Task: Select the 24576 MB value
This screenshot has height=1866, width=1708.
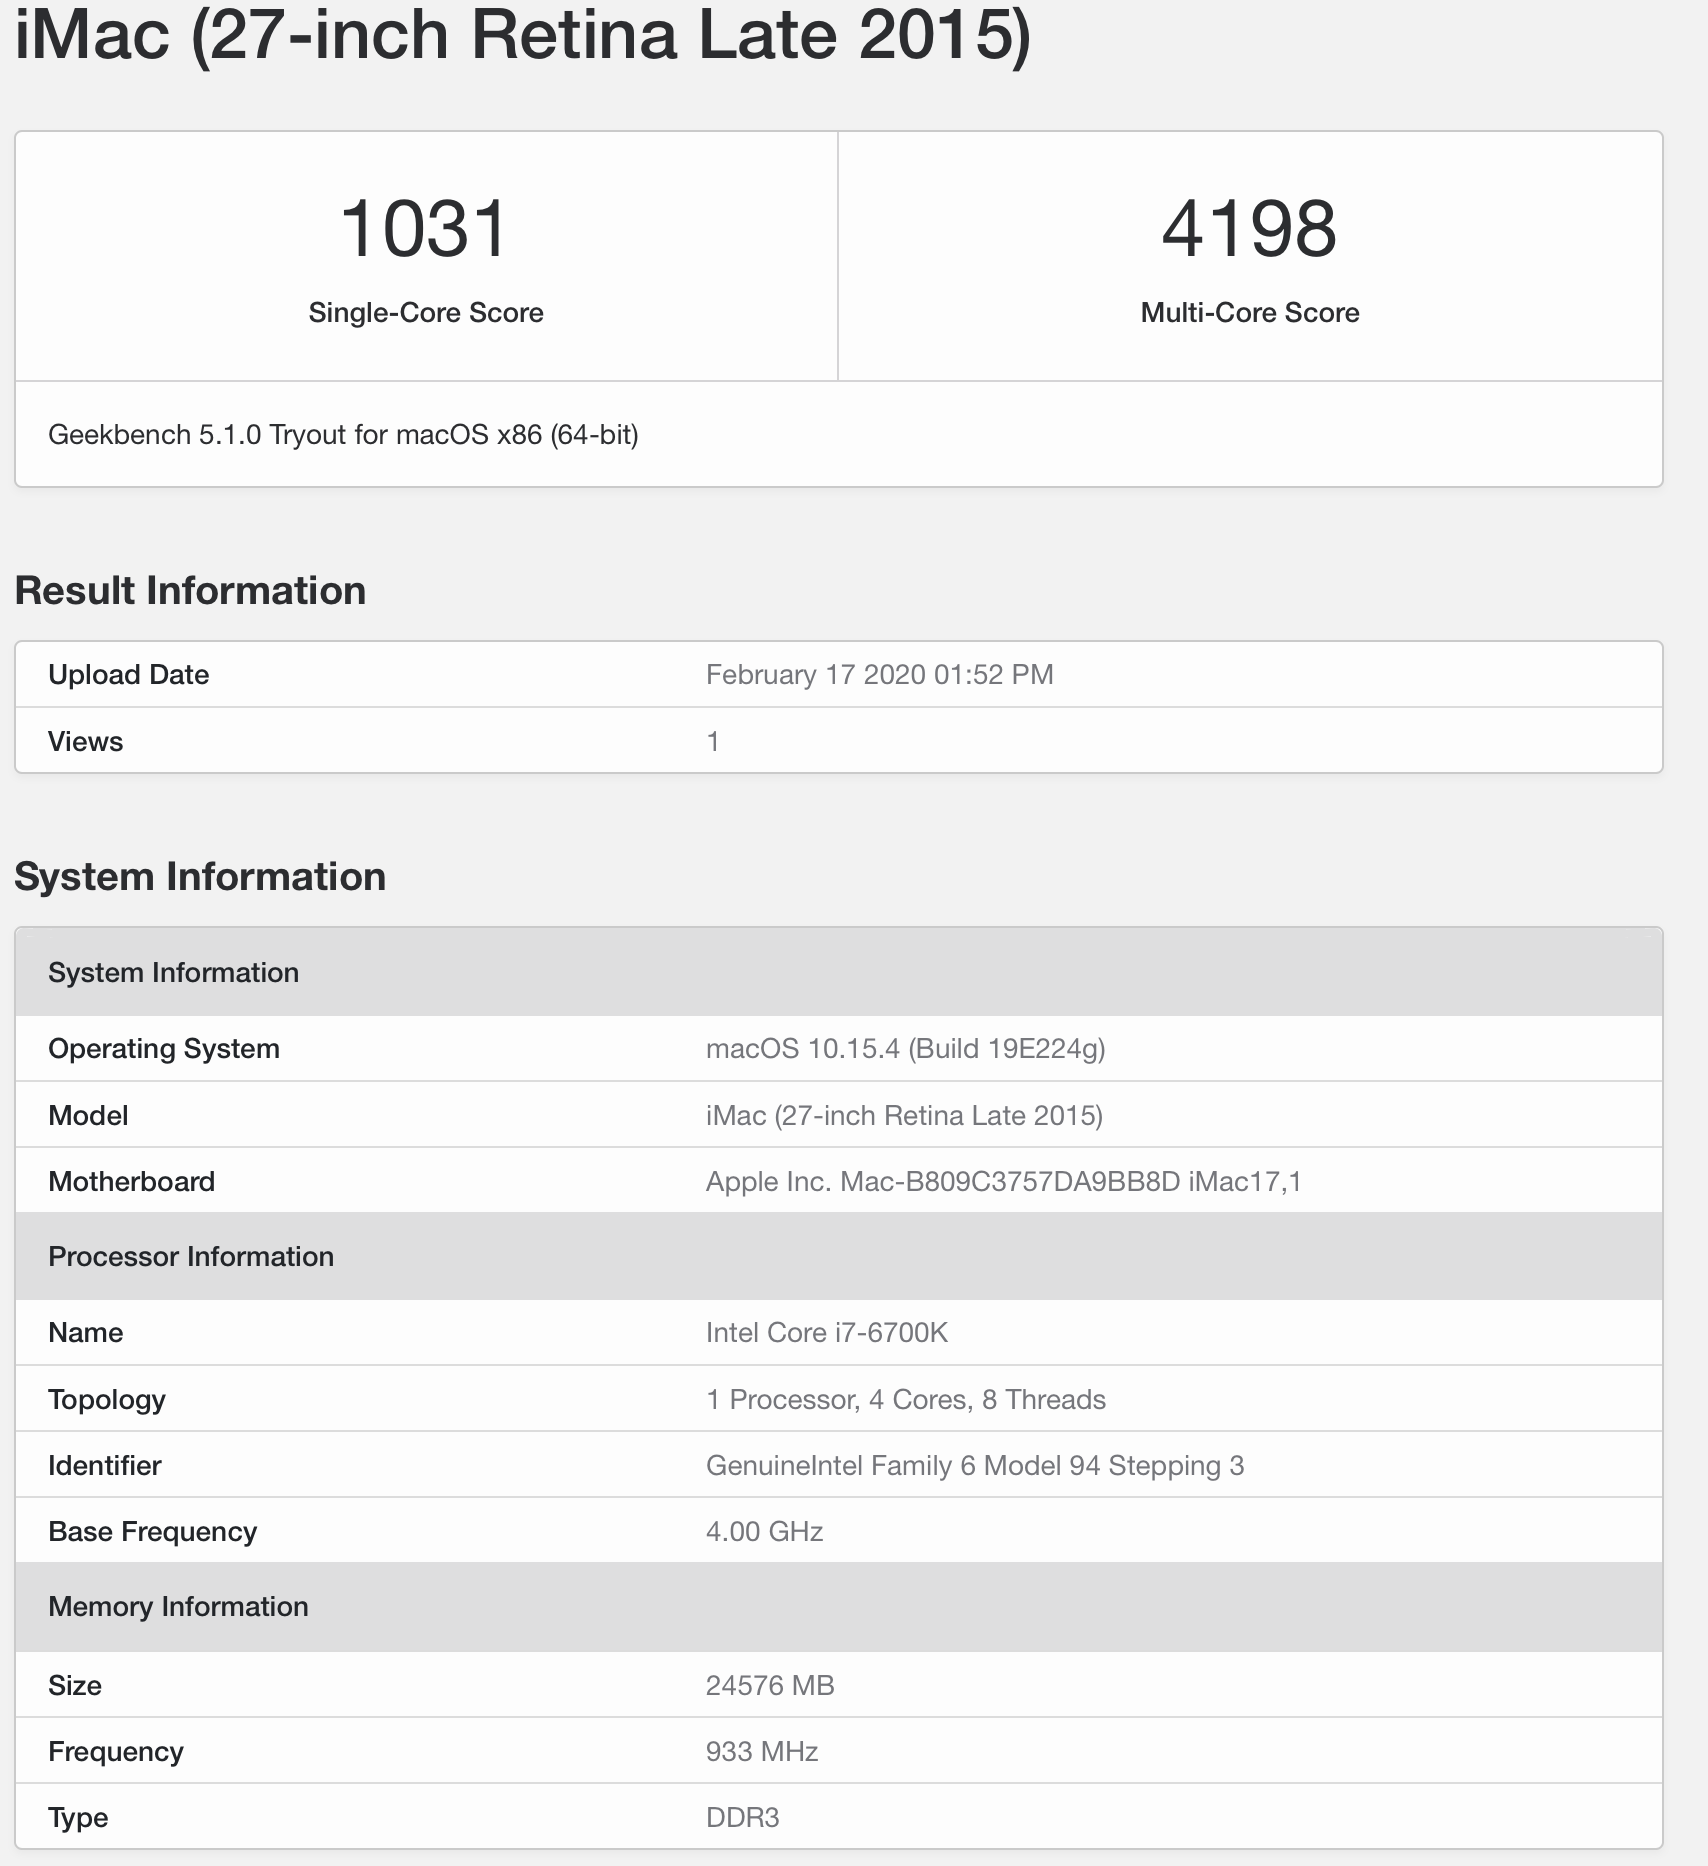Action: (770, 1686)
